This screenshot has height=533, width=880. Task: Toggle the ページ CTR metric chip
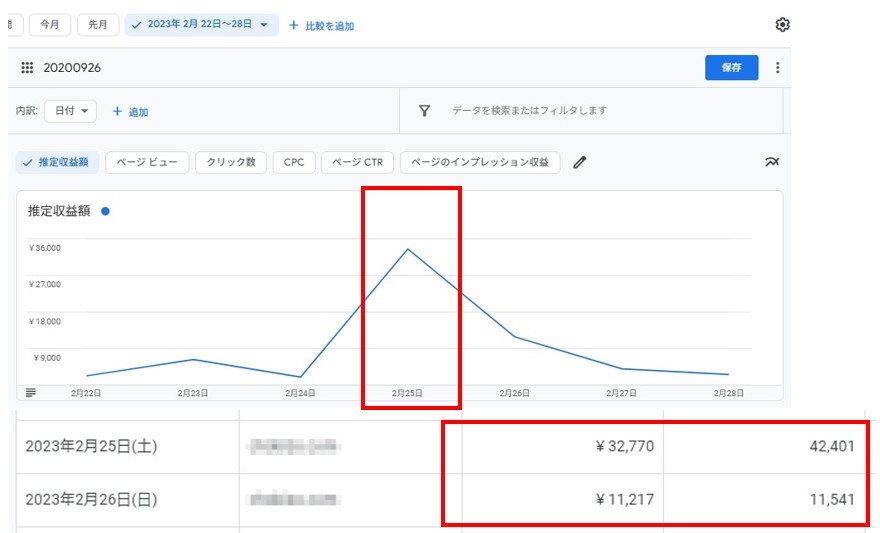pyautogui.click(x=358, y=162)
